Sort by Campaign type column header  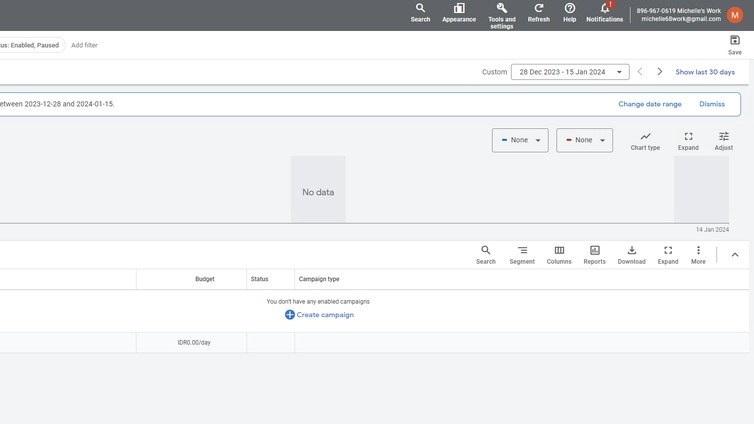click(x=319, y=279)
